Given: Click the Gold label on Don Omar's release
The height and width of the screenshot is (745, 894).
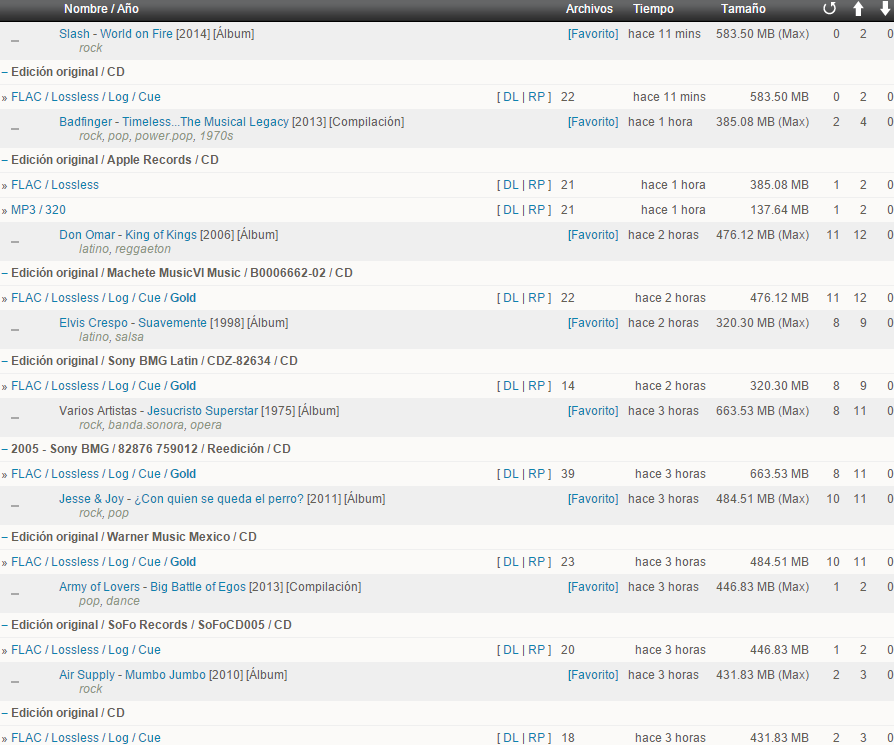Looking at the screenshot, I should point(183,297).
